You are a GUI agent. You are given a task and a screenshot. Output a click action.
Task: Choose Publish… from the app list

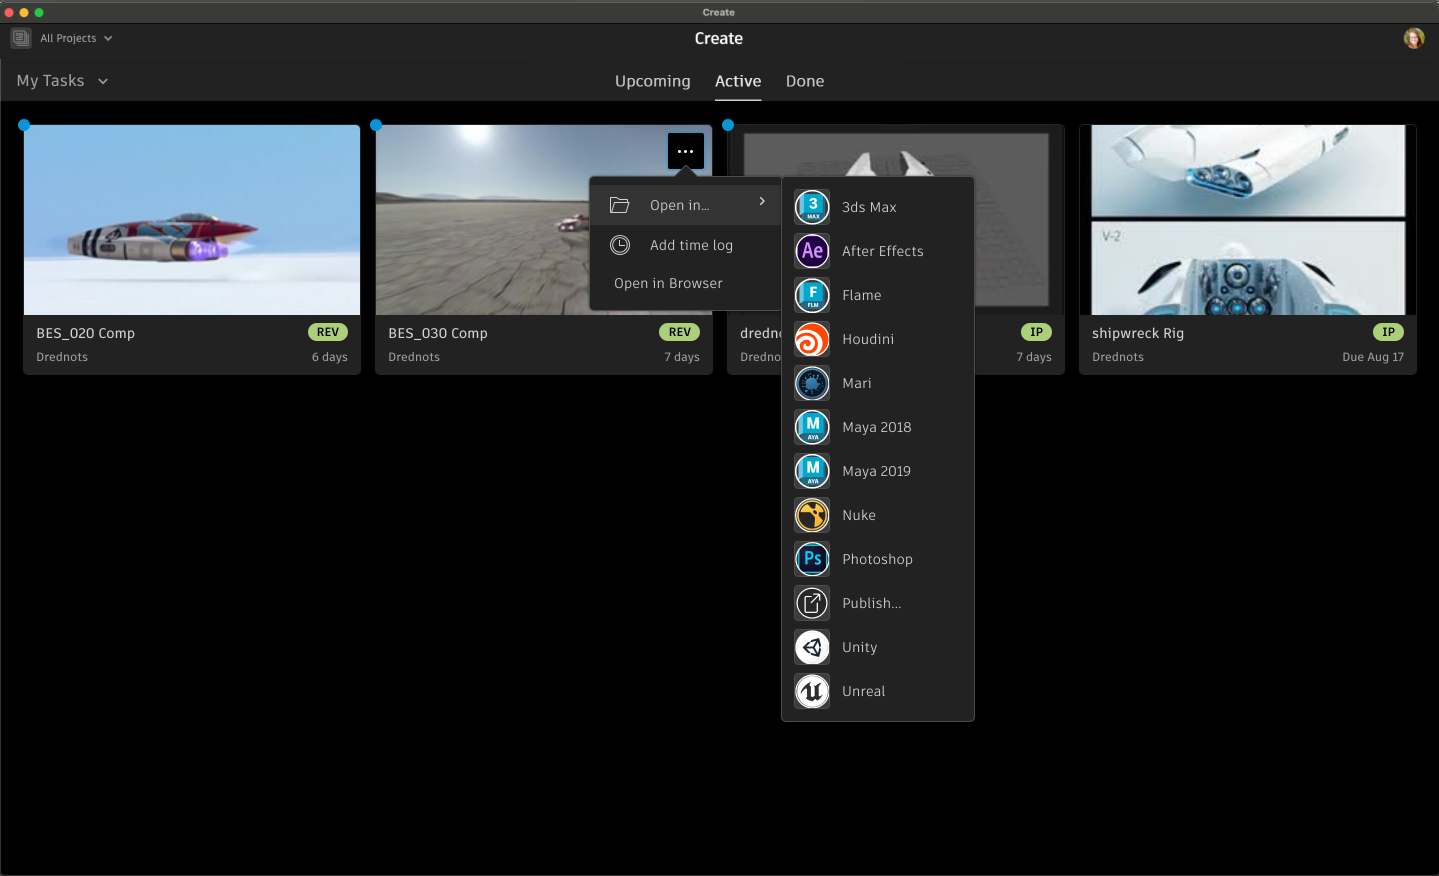click(878, 603)
